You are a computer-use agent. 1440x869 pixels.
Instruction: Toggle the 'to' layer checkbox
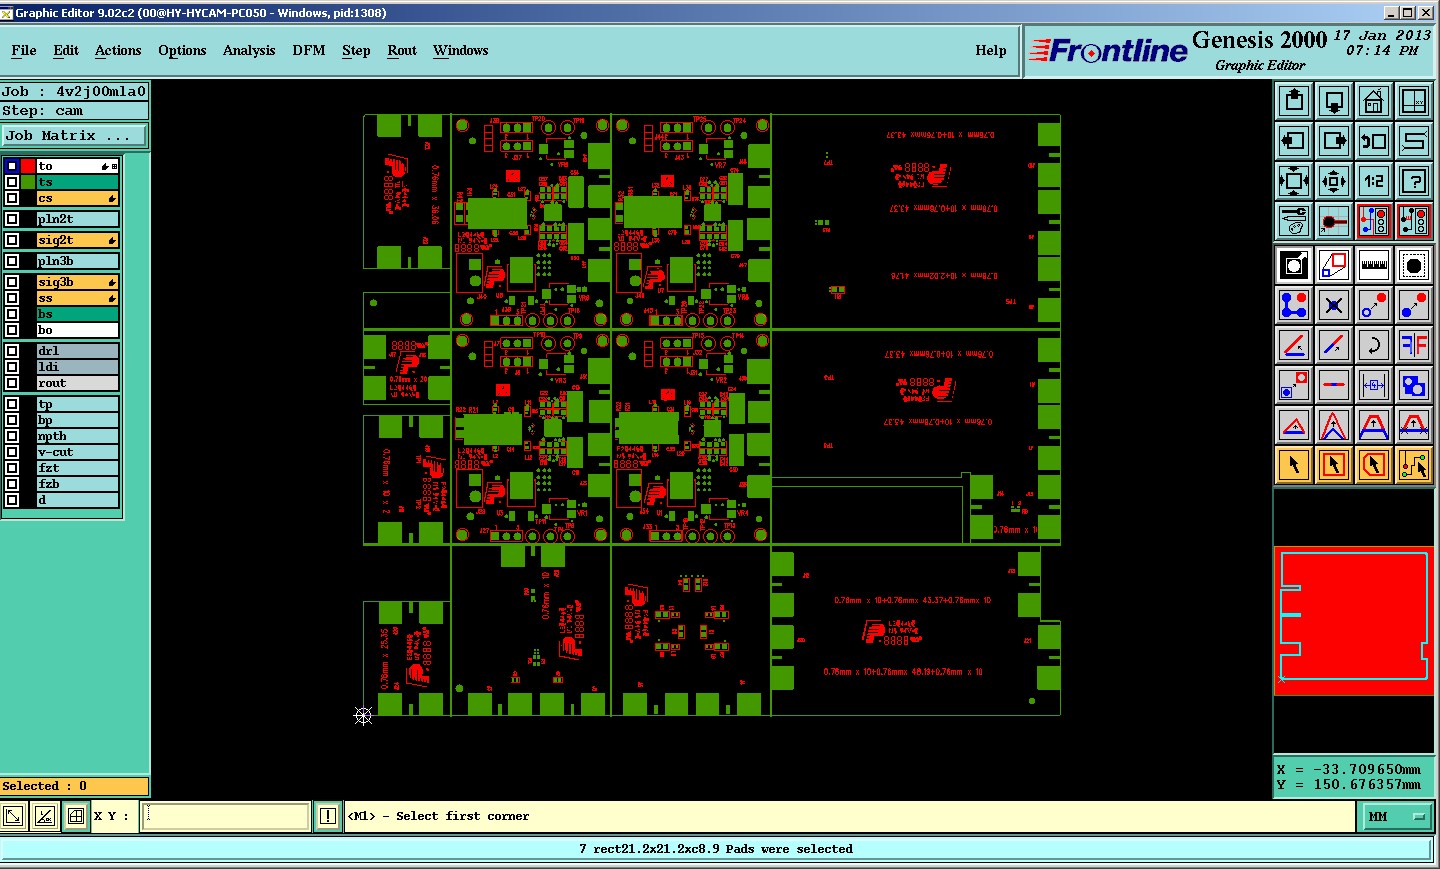click(x=12, y=166)
